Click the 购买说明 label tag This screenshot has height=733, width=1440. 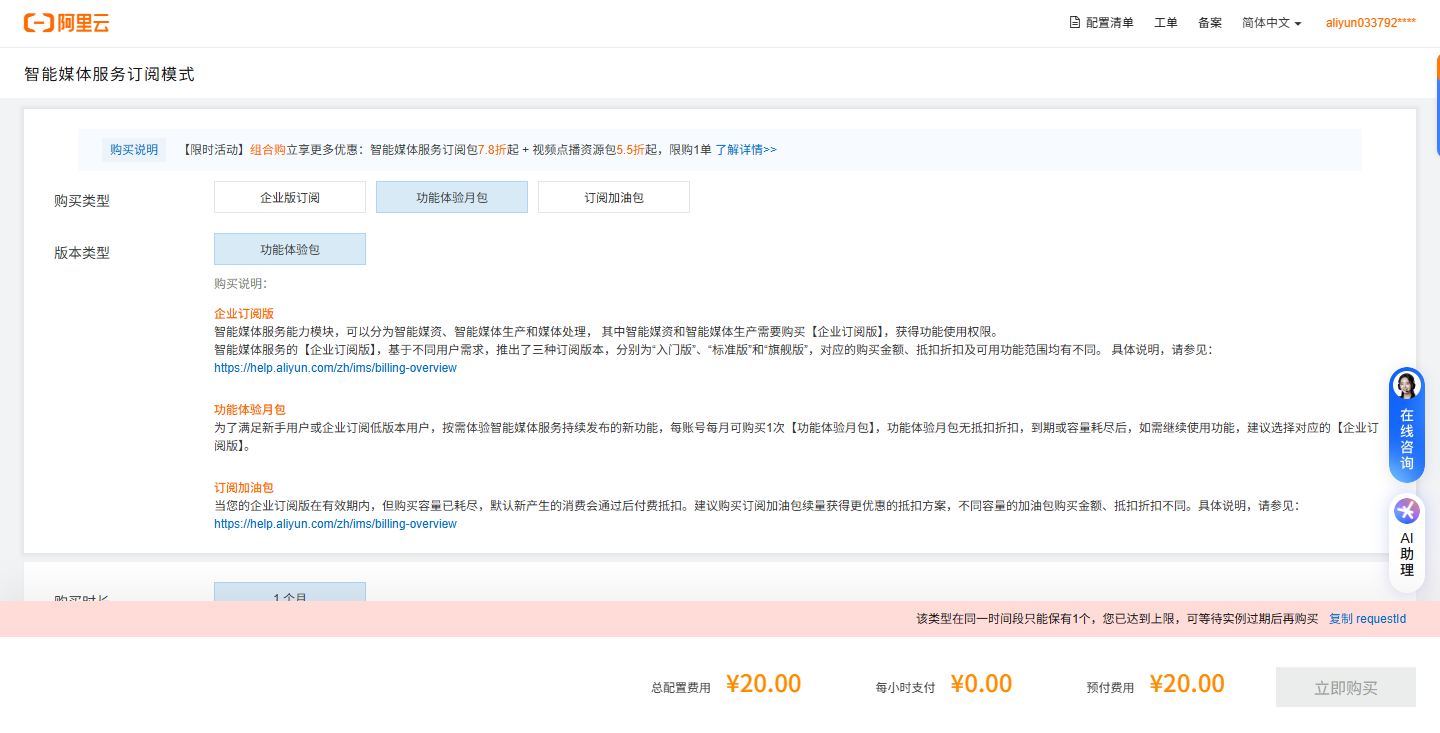point(134,150)
